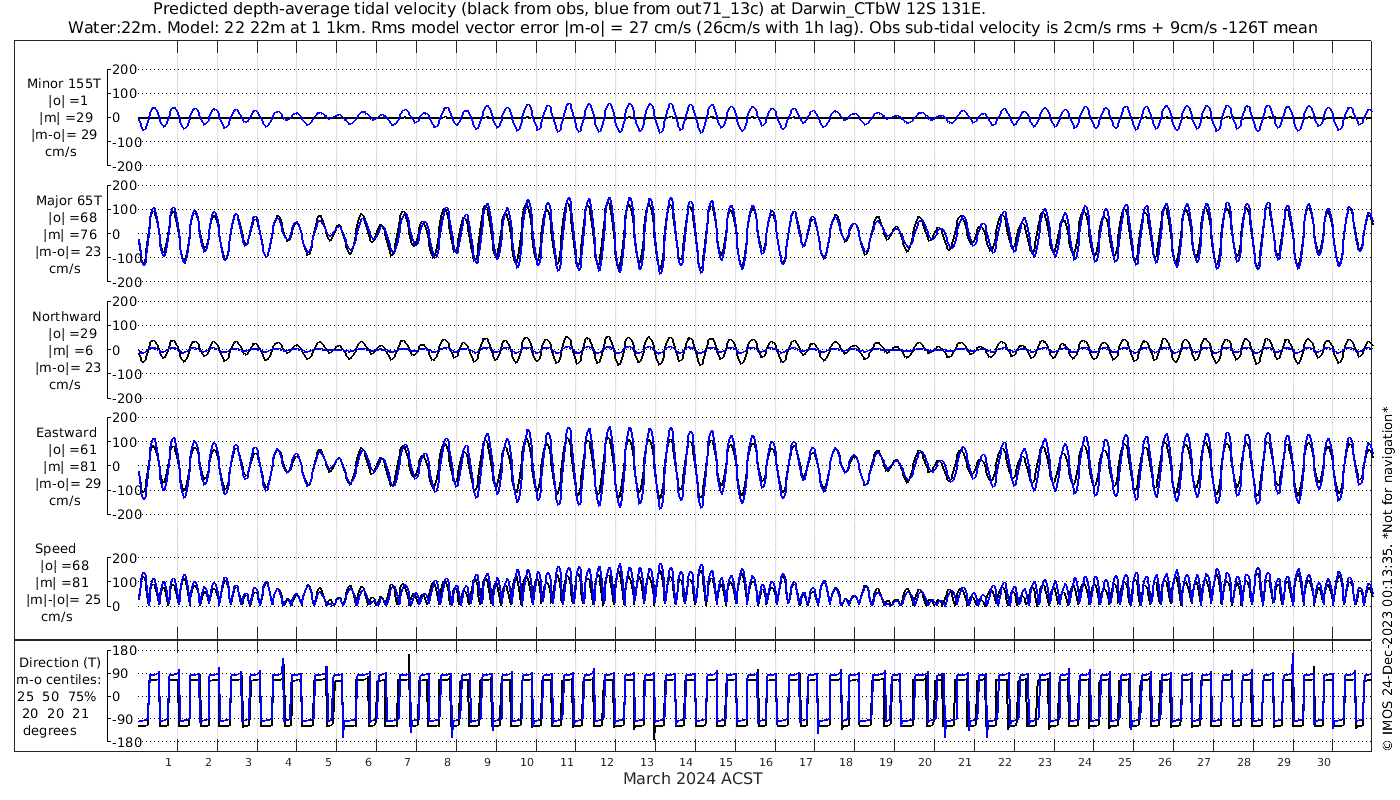The height and width of the screenshot is (800, 1400).
Task: Click day 25 tick label on date axis
Action: click(x=1124, y=762)
